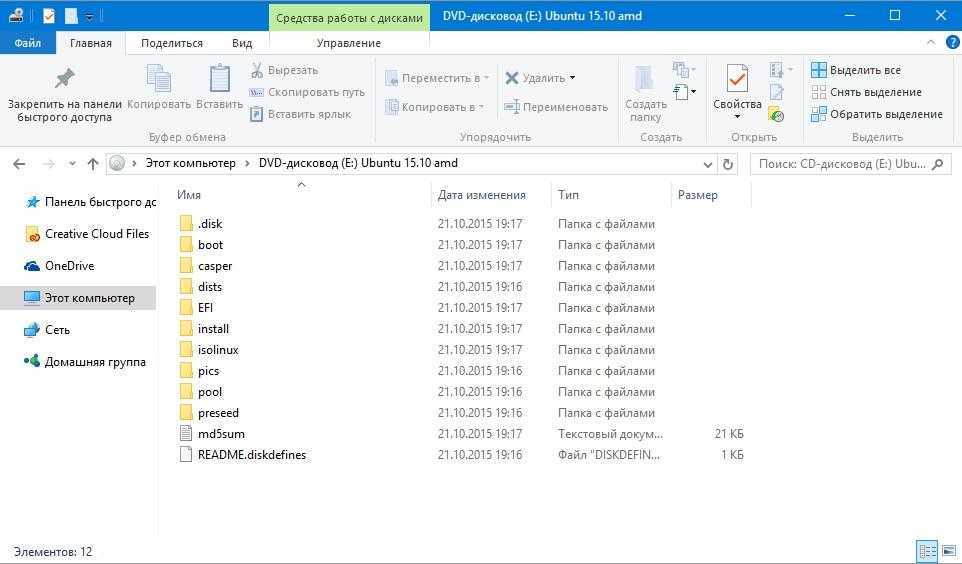Image resolution: width=962 pixels, height=564 pixels.
Task: Open the Свойства dropdown arrow
Action: [x=737, y=117]
